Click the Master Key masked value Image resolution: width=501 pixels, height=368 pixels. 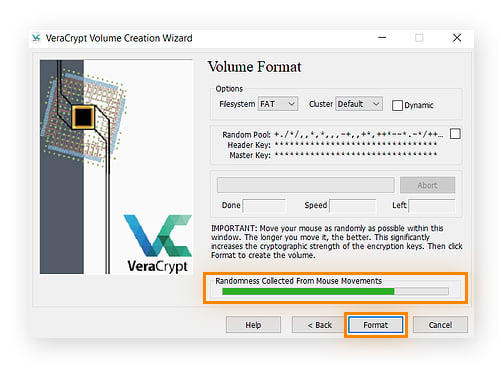356,154
